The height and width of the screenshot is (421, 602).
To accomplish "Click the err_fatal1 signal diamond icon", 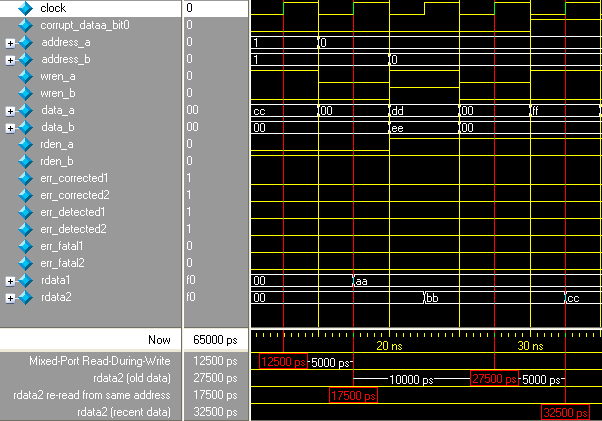I will coord(26,246).
